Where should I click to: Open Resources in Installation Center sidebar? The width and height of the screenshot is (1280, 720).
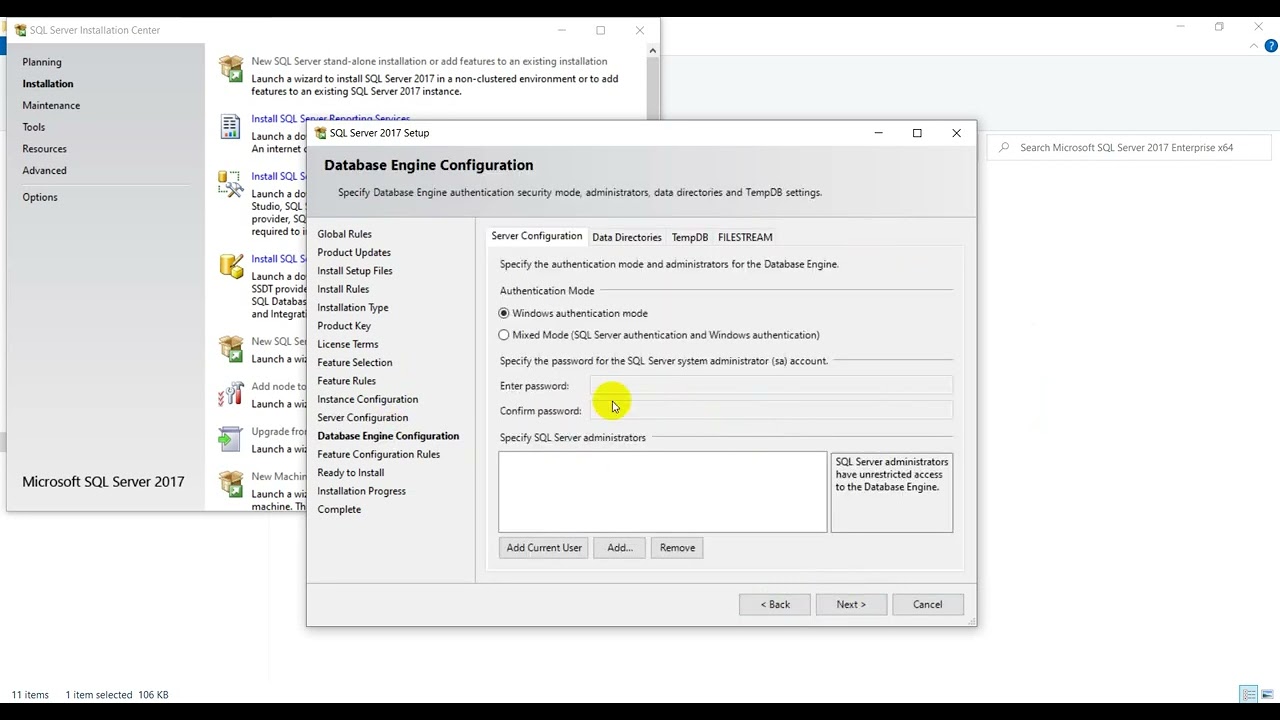pyautogui.click(x=45, y=149)
